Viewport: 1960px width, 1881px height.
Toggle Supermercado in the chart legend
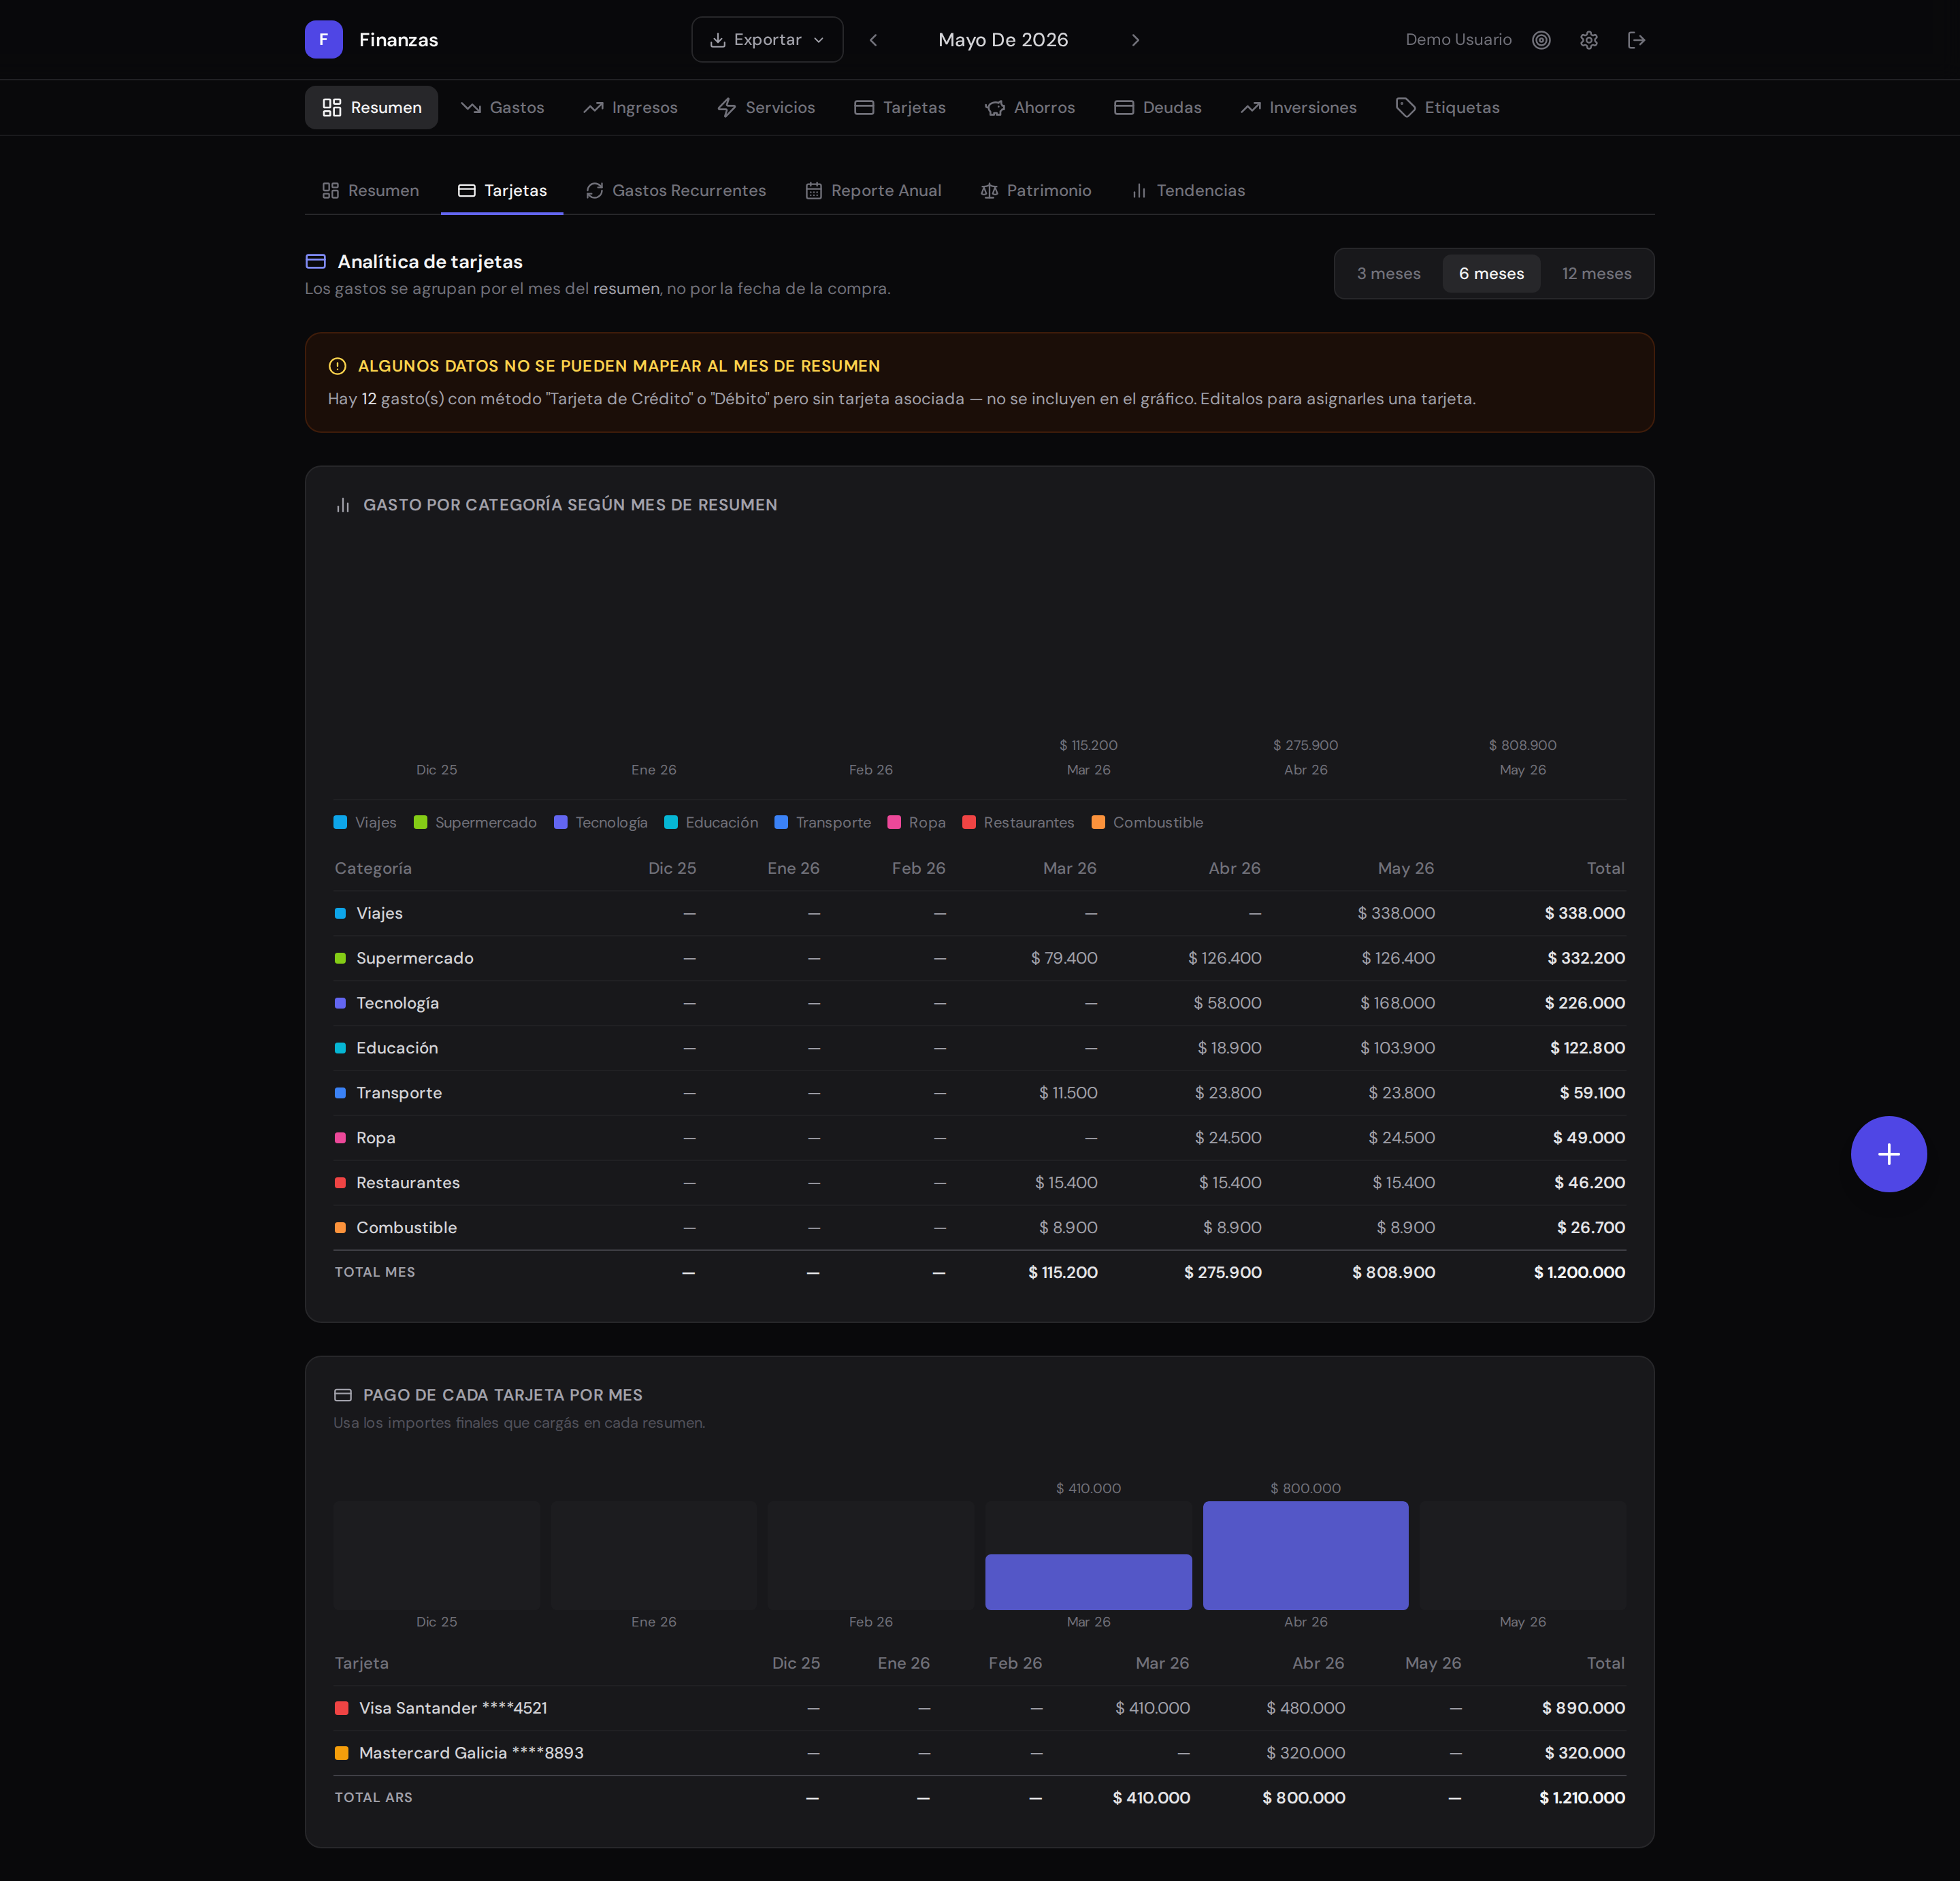pyautogui.click(x=475, y=823)
